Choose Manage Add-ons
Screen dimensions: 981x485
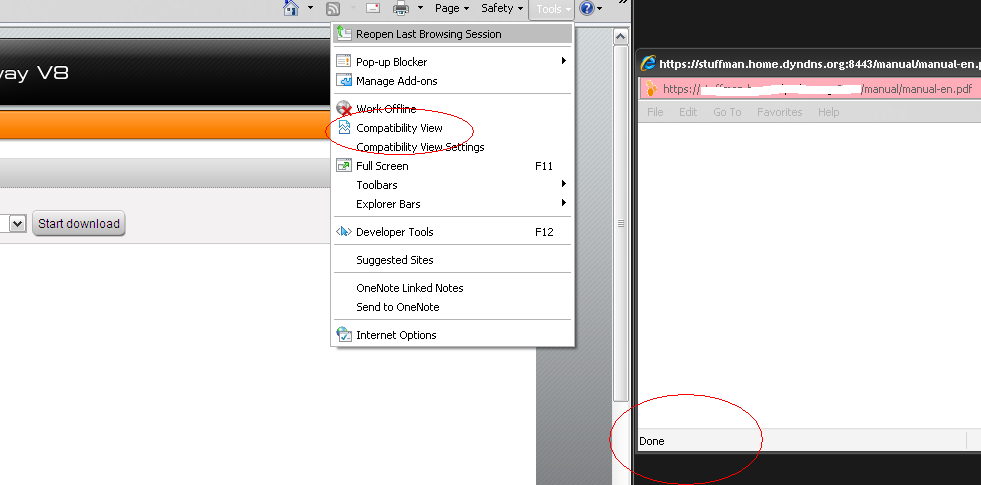pos(452,81)
